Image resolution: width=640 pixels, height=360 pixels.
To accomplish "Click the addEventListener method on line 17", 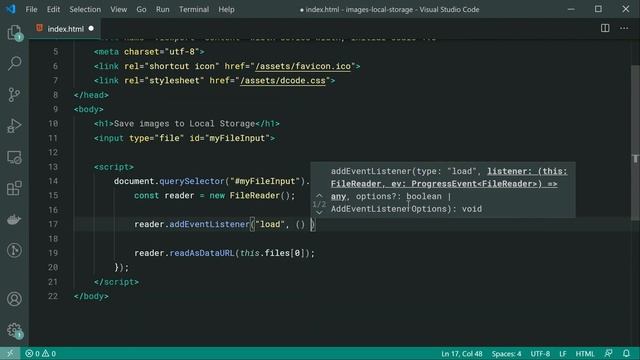I will click(209, 224).
